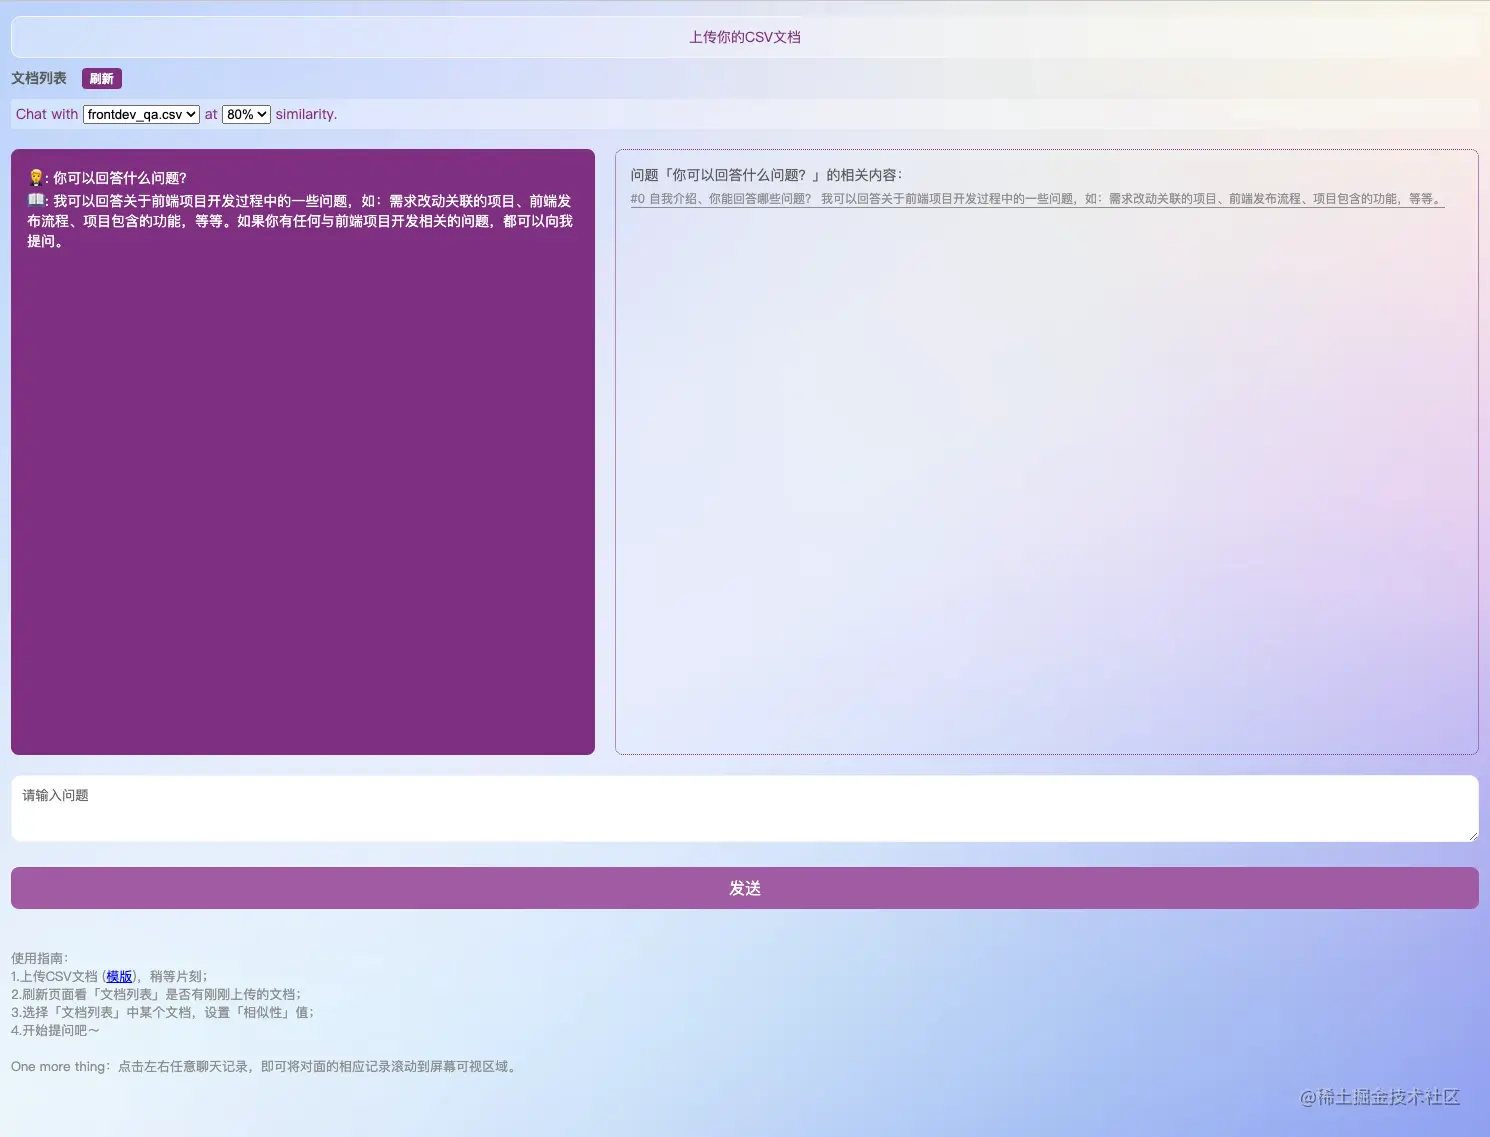Click the user question 你可以回答什么问题? chat record
1490x1137 pixels.
point(108,178)
